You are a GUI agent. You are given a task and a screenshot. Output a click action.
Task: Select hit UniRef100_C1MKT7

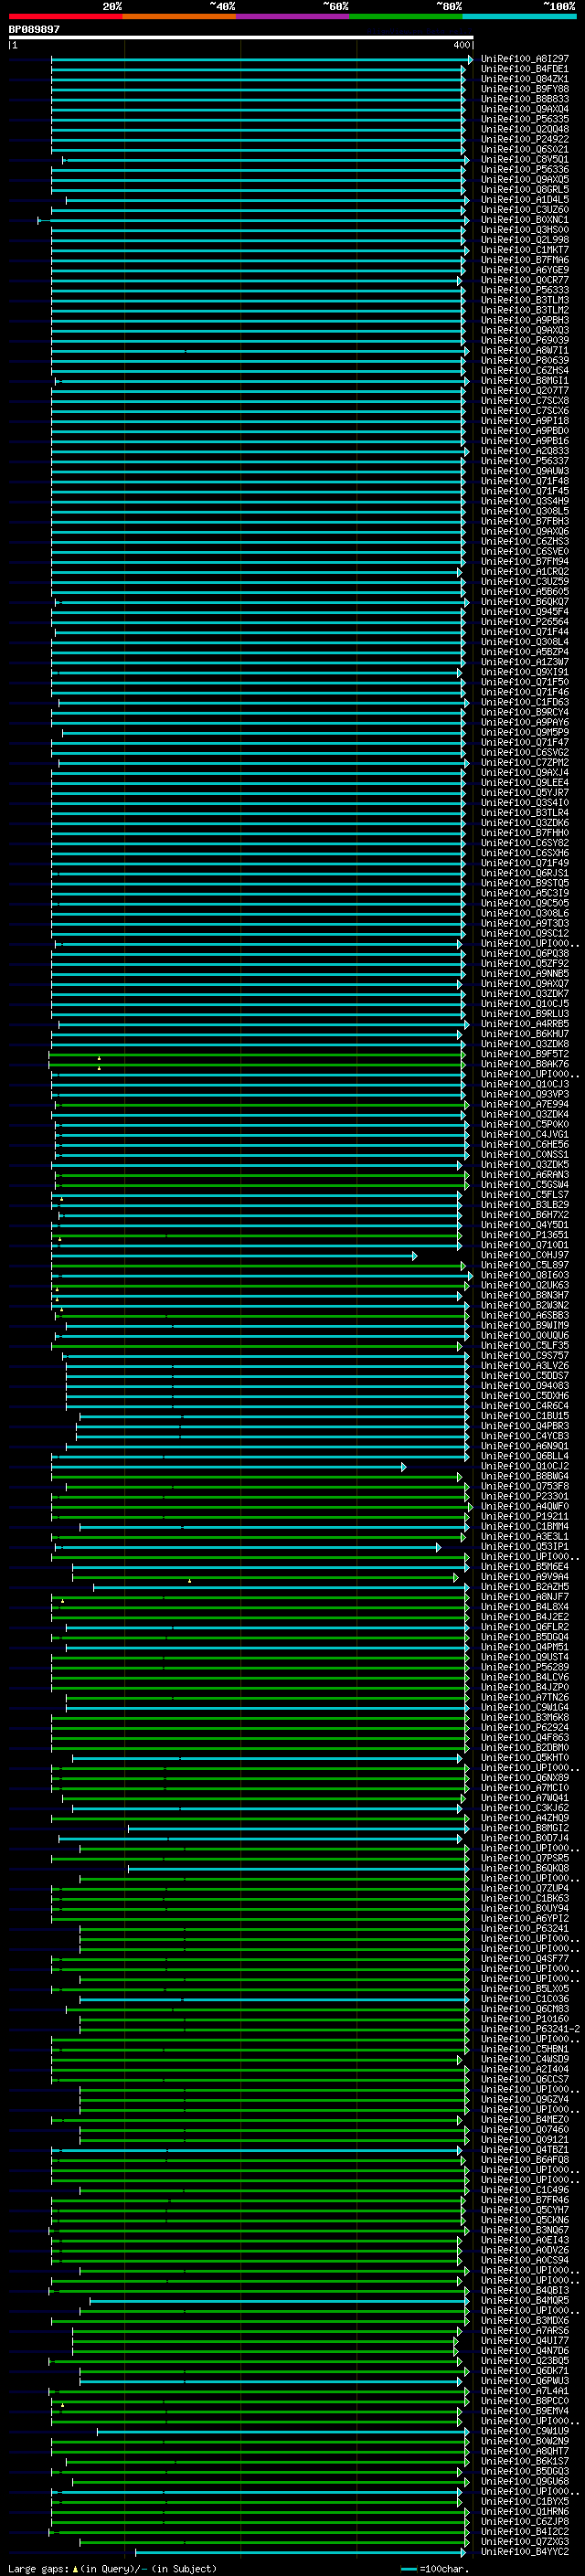(x=524, y=250)
